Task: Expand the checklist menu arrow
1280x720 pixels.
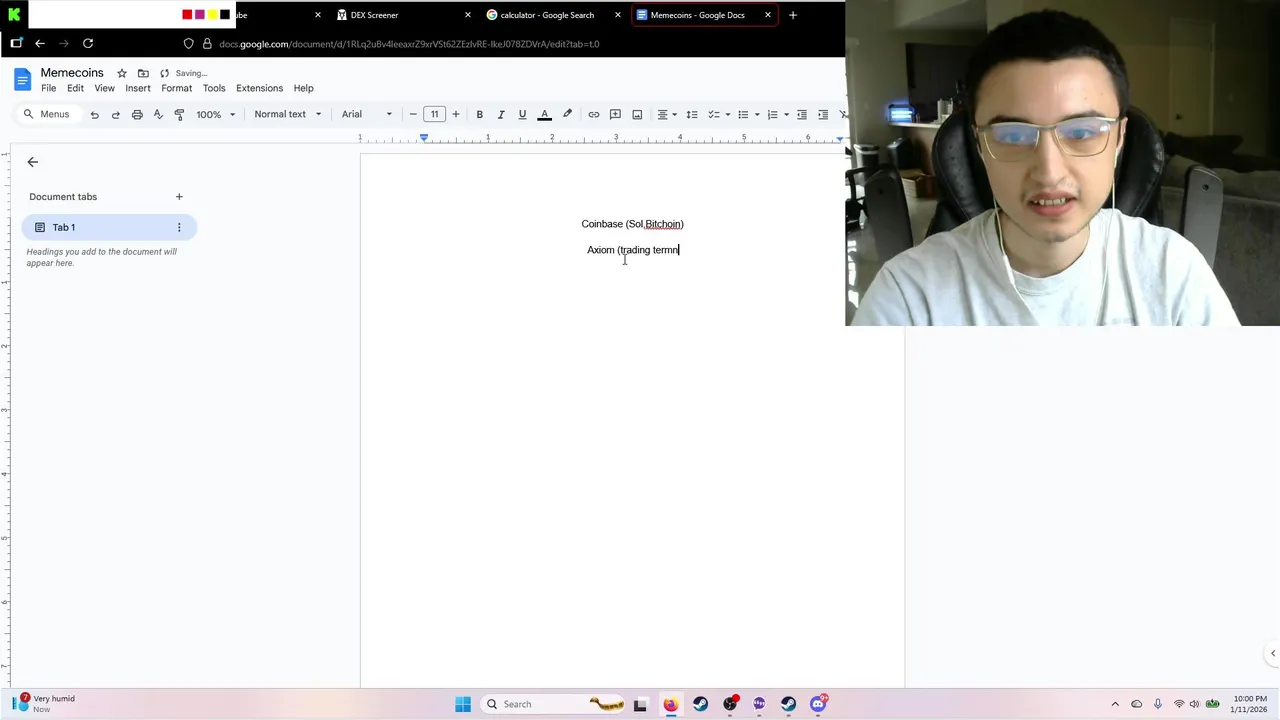Action: click(727, 114)
